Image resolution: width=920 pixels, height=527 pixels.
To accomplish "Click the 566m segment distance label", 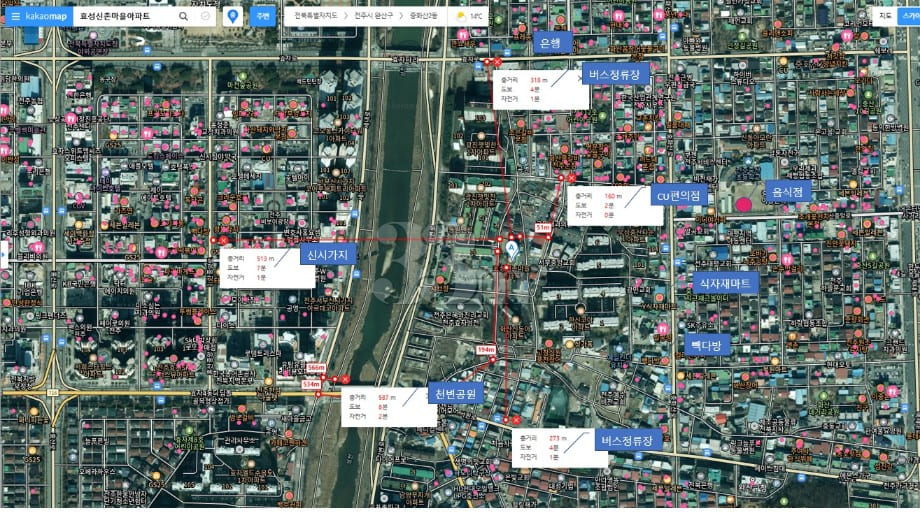I will coord(316,367).
